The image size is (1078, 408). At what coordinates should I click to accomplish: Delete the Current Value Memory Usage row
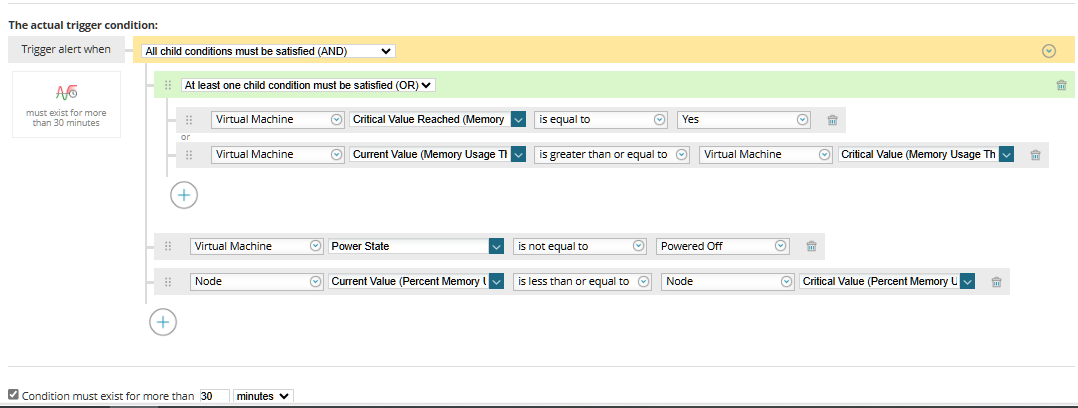click(1035, 155)
